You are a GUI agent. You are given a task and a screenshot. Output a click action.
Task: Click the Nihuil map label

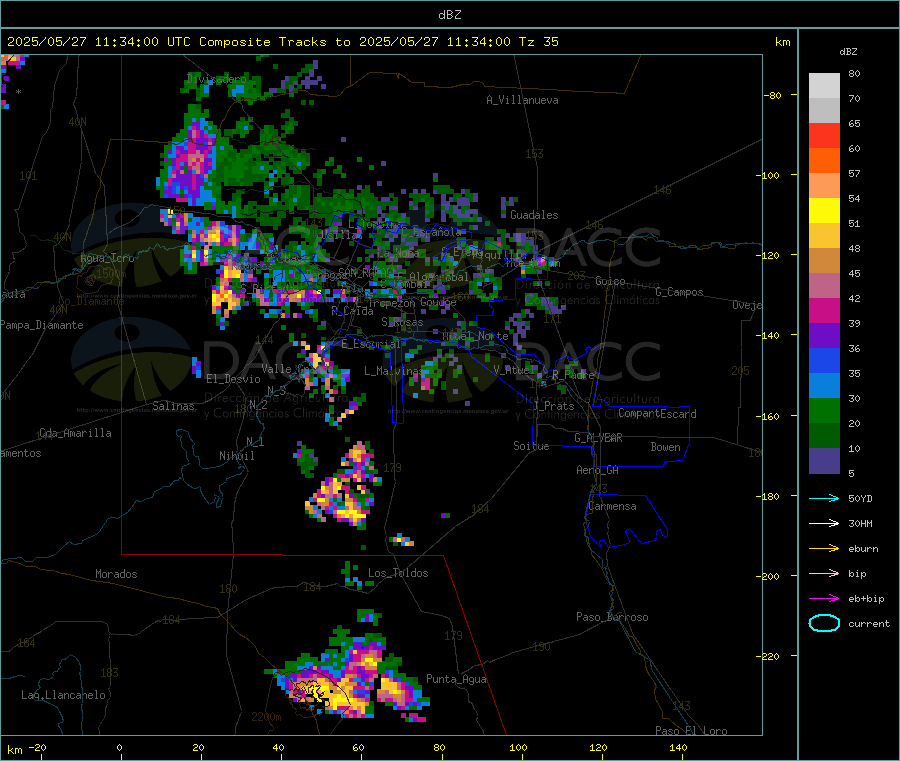236,456
